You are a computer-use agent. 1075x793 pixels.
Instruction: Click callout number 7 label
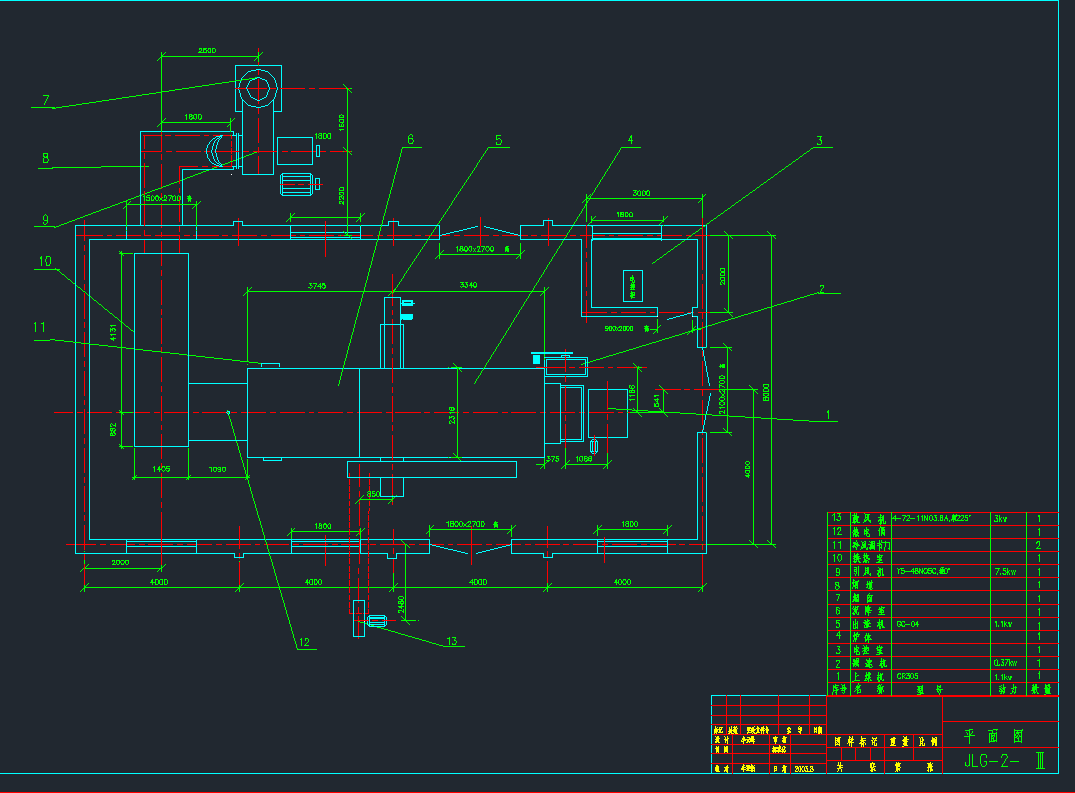click(46, 100)
